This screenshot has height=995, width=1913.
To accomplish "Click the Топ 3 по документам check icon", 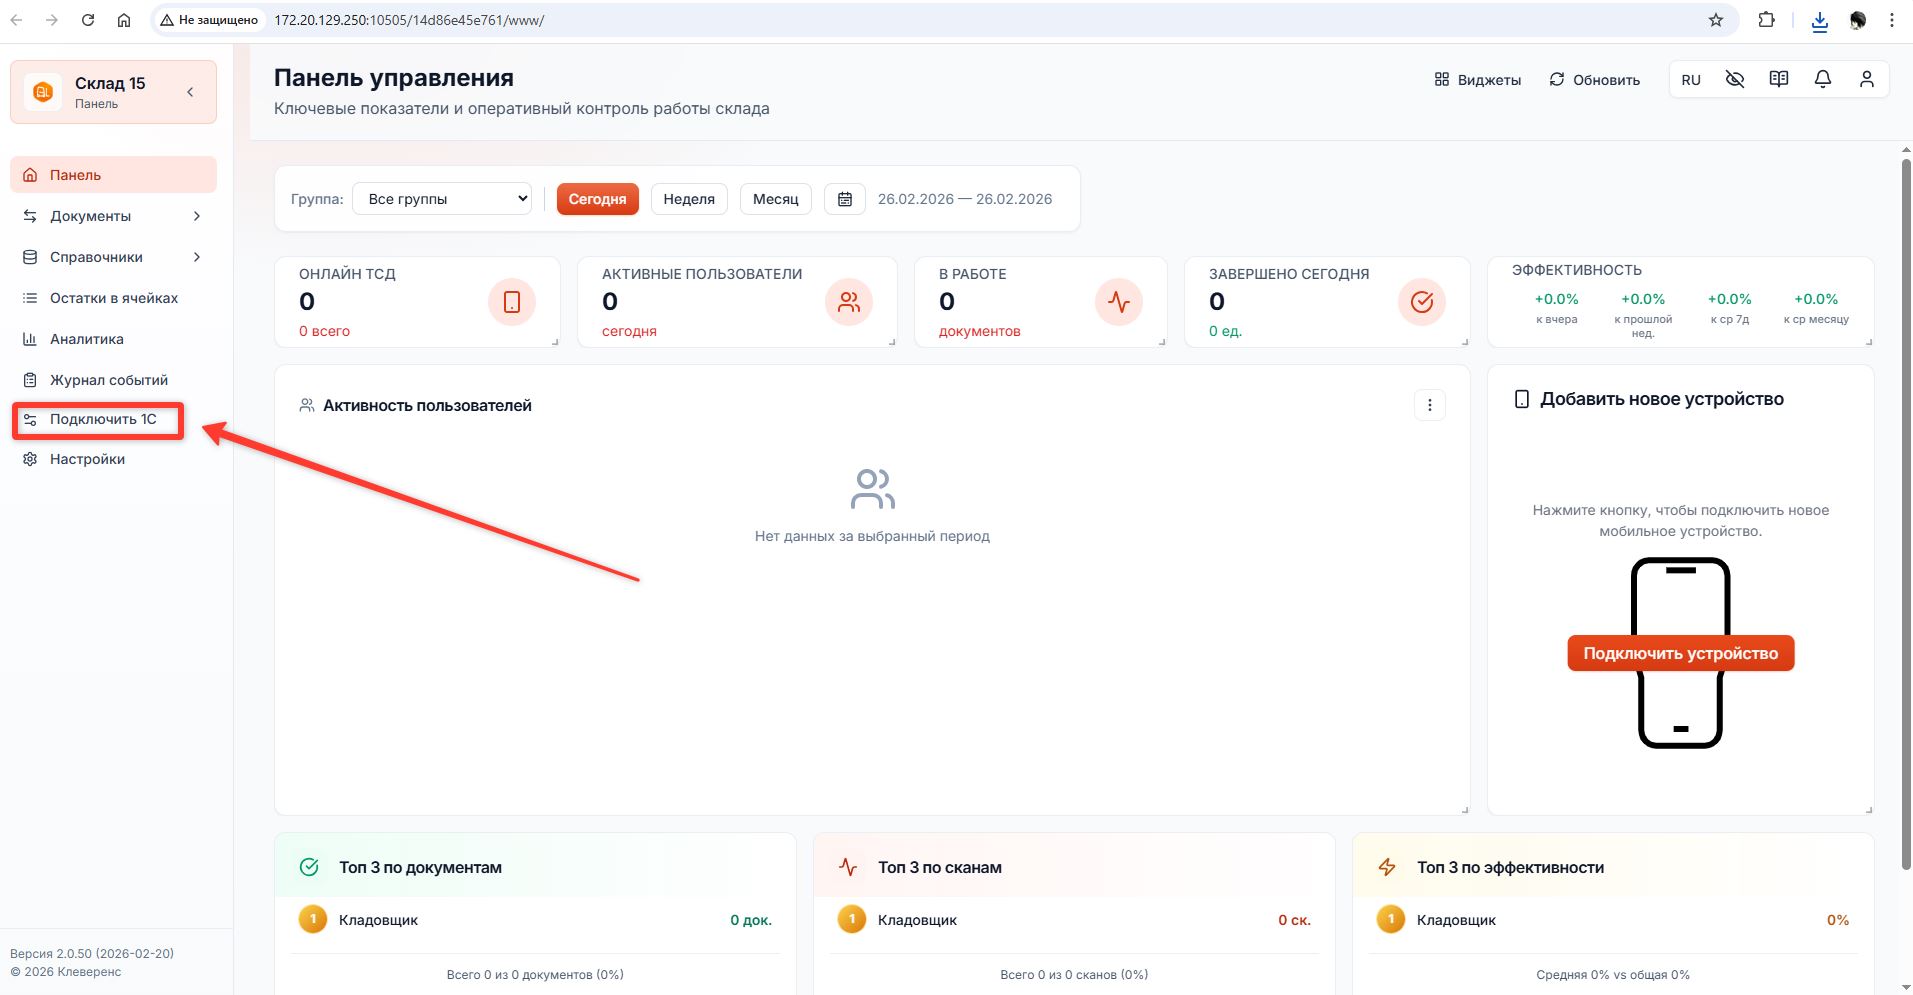I will (x=309, y=867).
